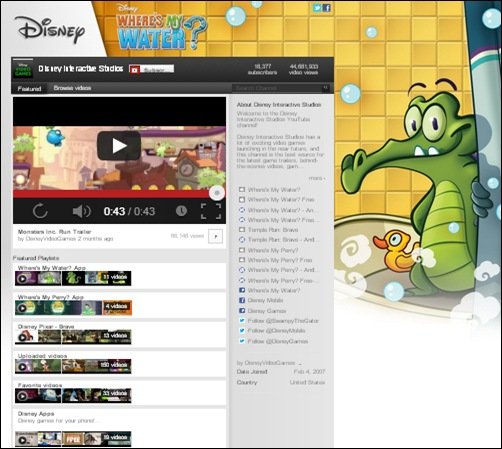The height and width of the screenshot is (449, 502).
Task: Open the Twitter icon in the banner
Action: 317,8
